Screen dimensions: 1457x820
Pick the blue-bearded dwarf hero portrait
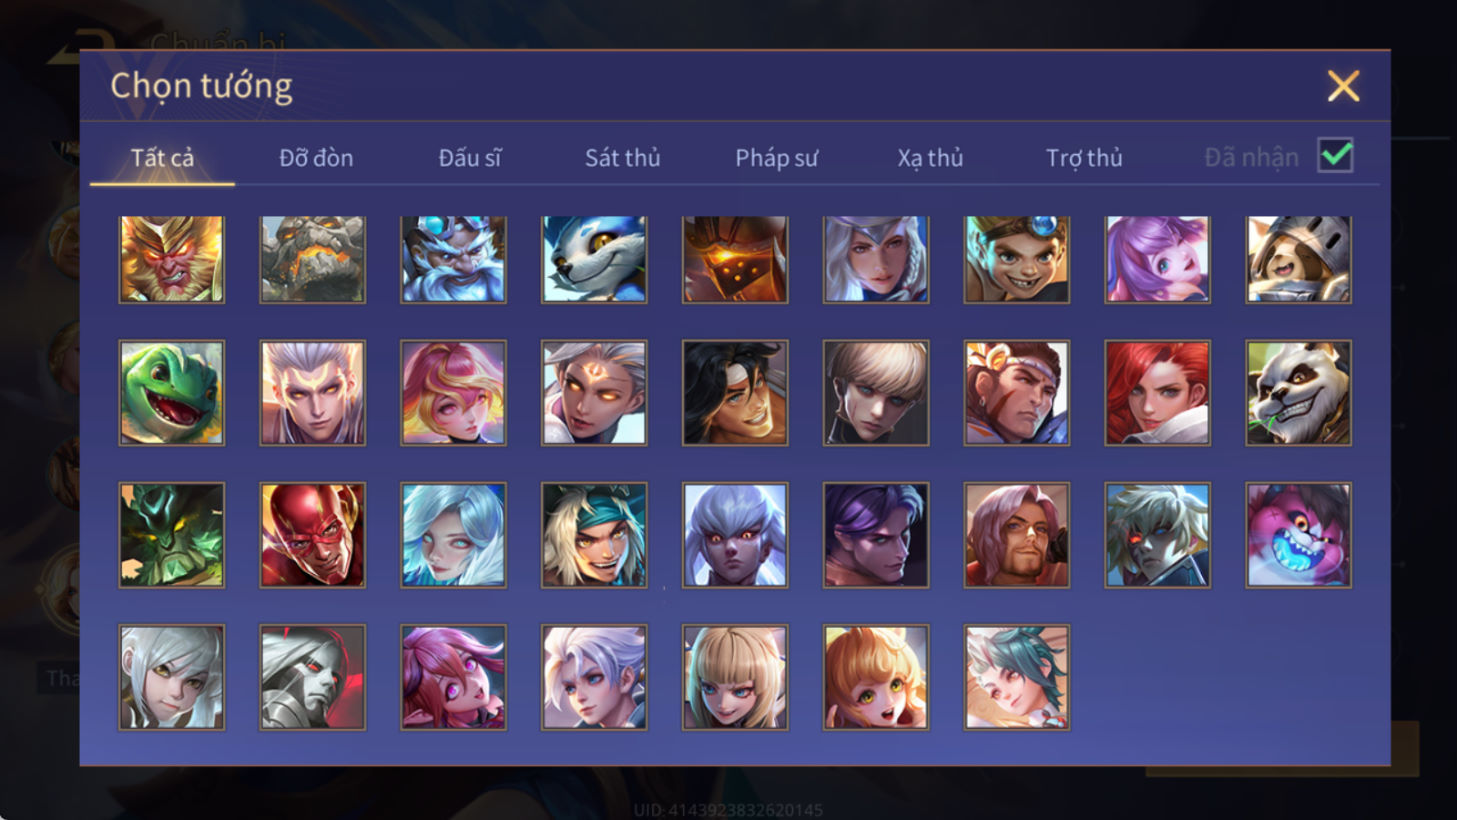click(453, 259)
